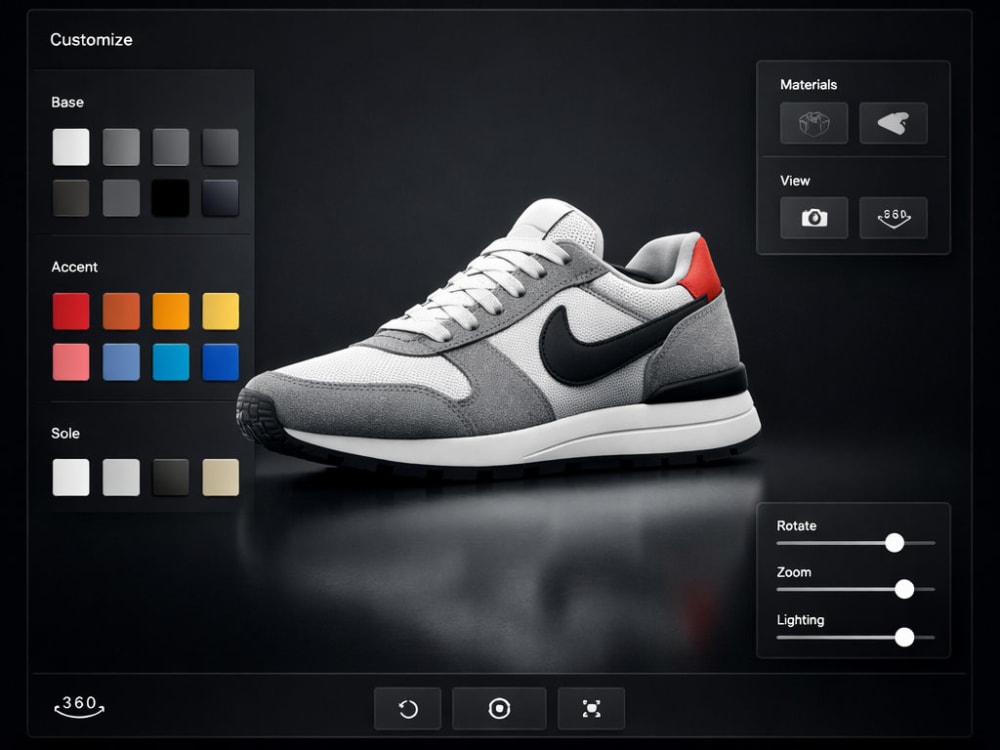Click the 360 icon in the bottom bar
The width and height of the screenshot is (1000, 750).
point(79,706)
